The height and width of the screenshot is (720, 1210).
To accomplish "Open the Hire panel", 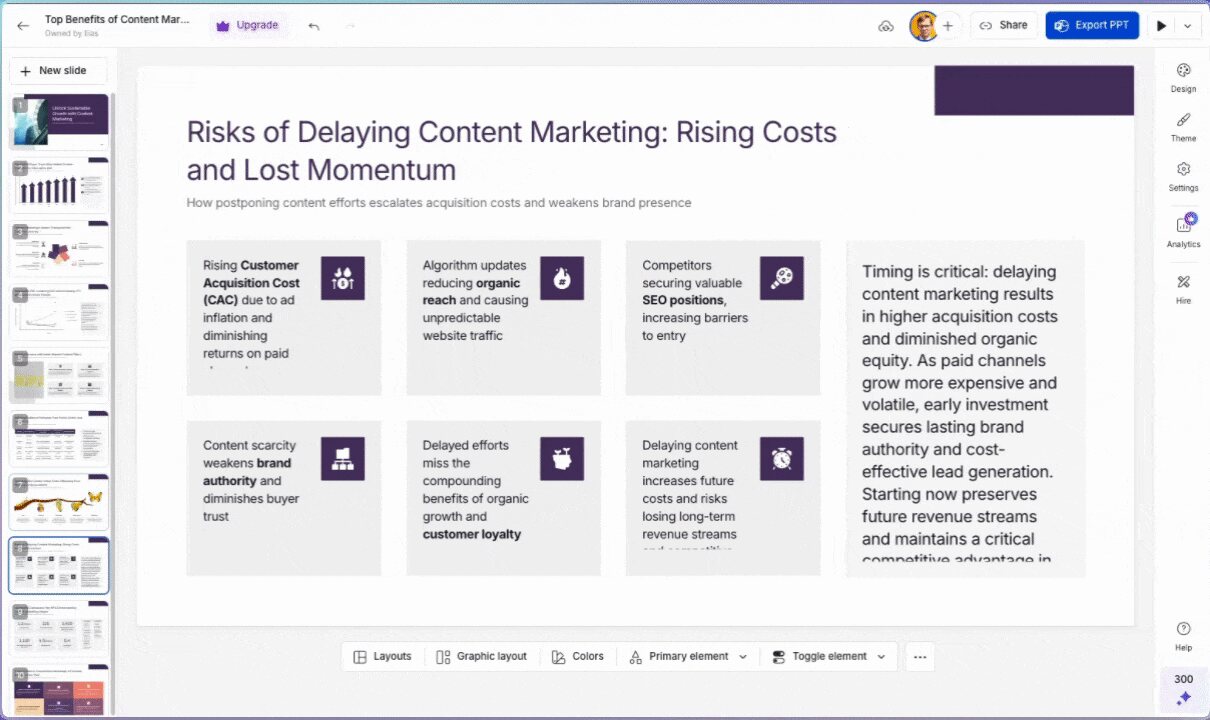I will coord(1183,289).
